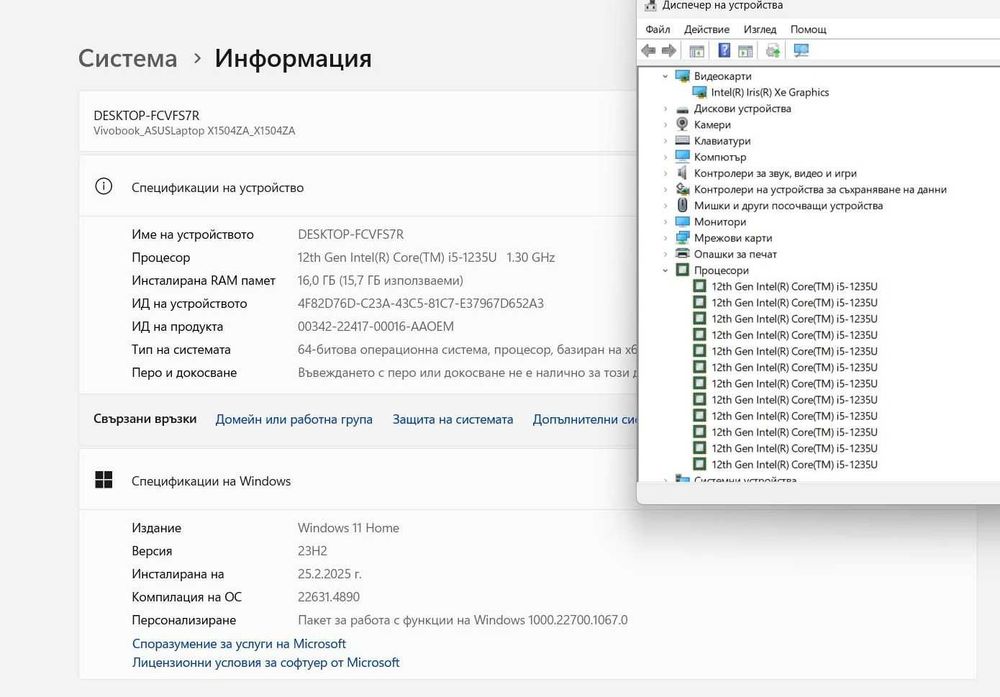Click the version value 23H2
This screenshot has width=1000, height=697.
pyautogui.click(x=312, y=551)
